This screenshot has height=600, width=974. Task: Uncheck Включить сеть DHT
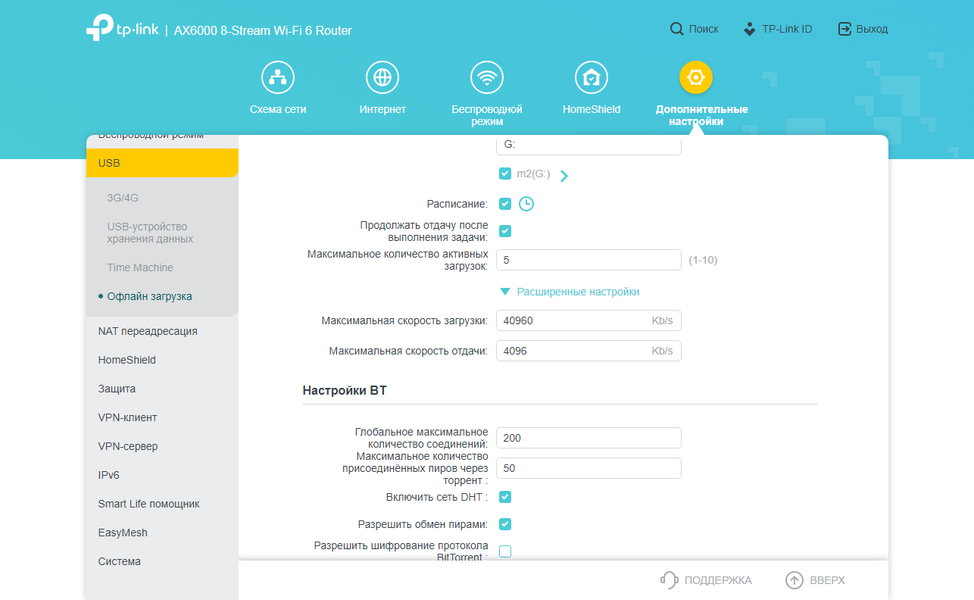pyautogui.click(x=505, y=497)
